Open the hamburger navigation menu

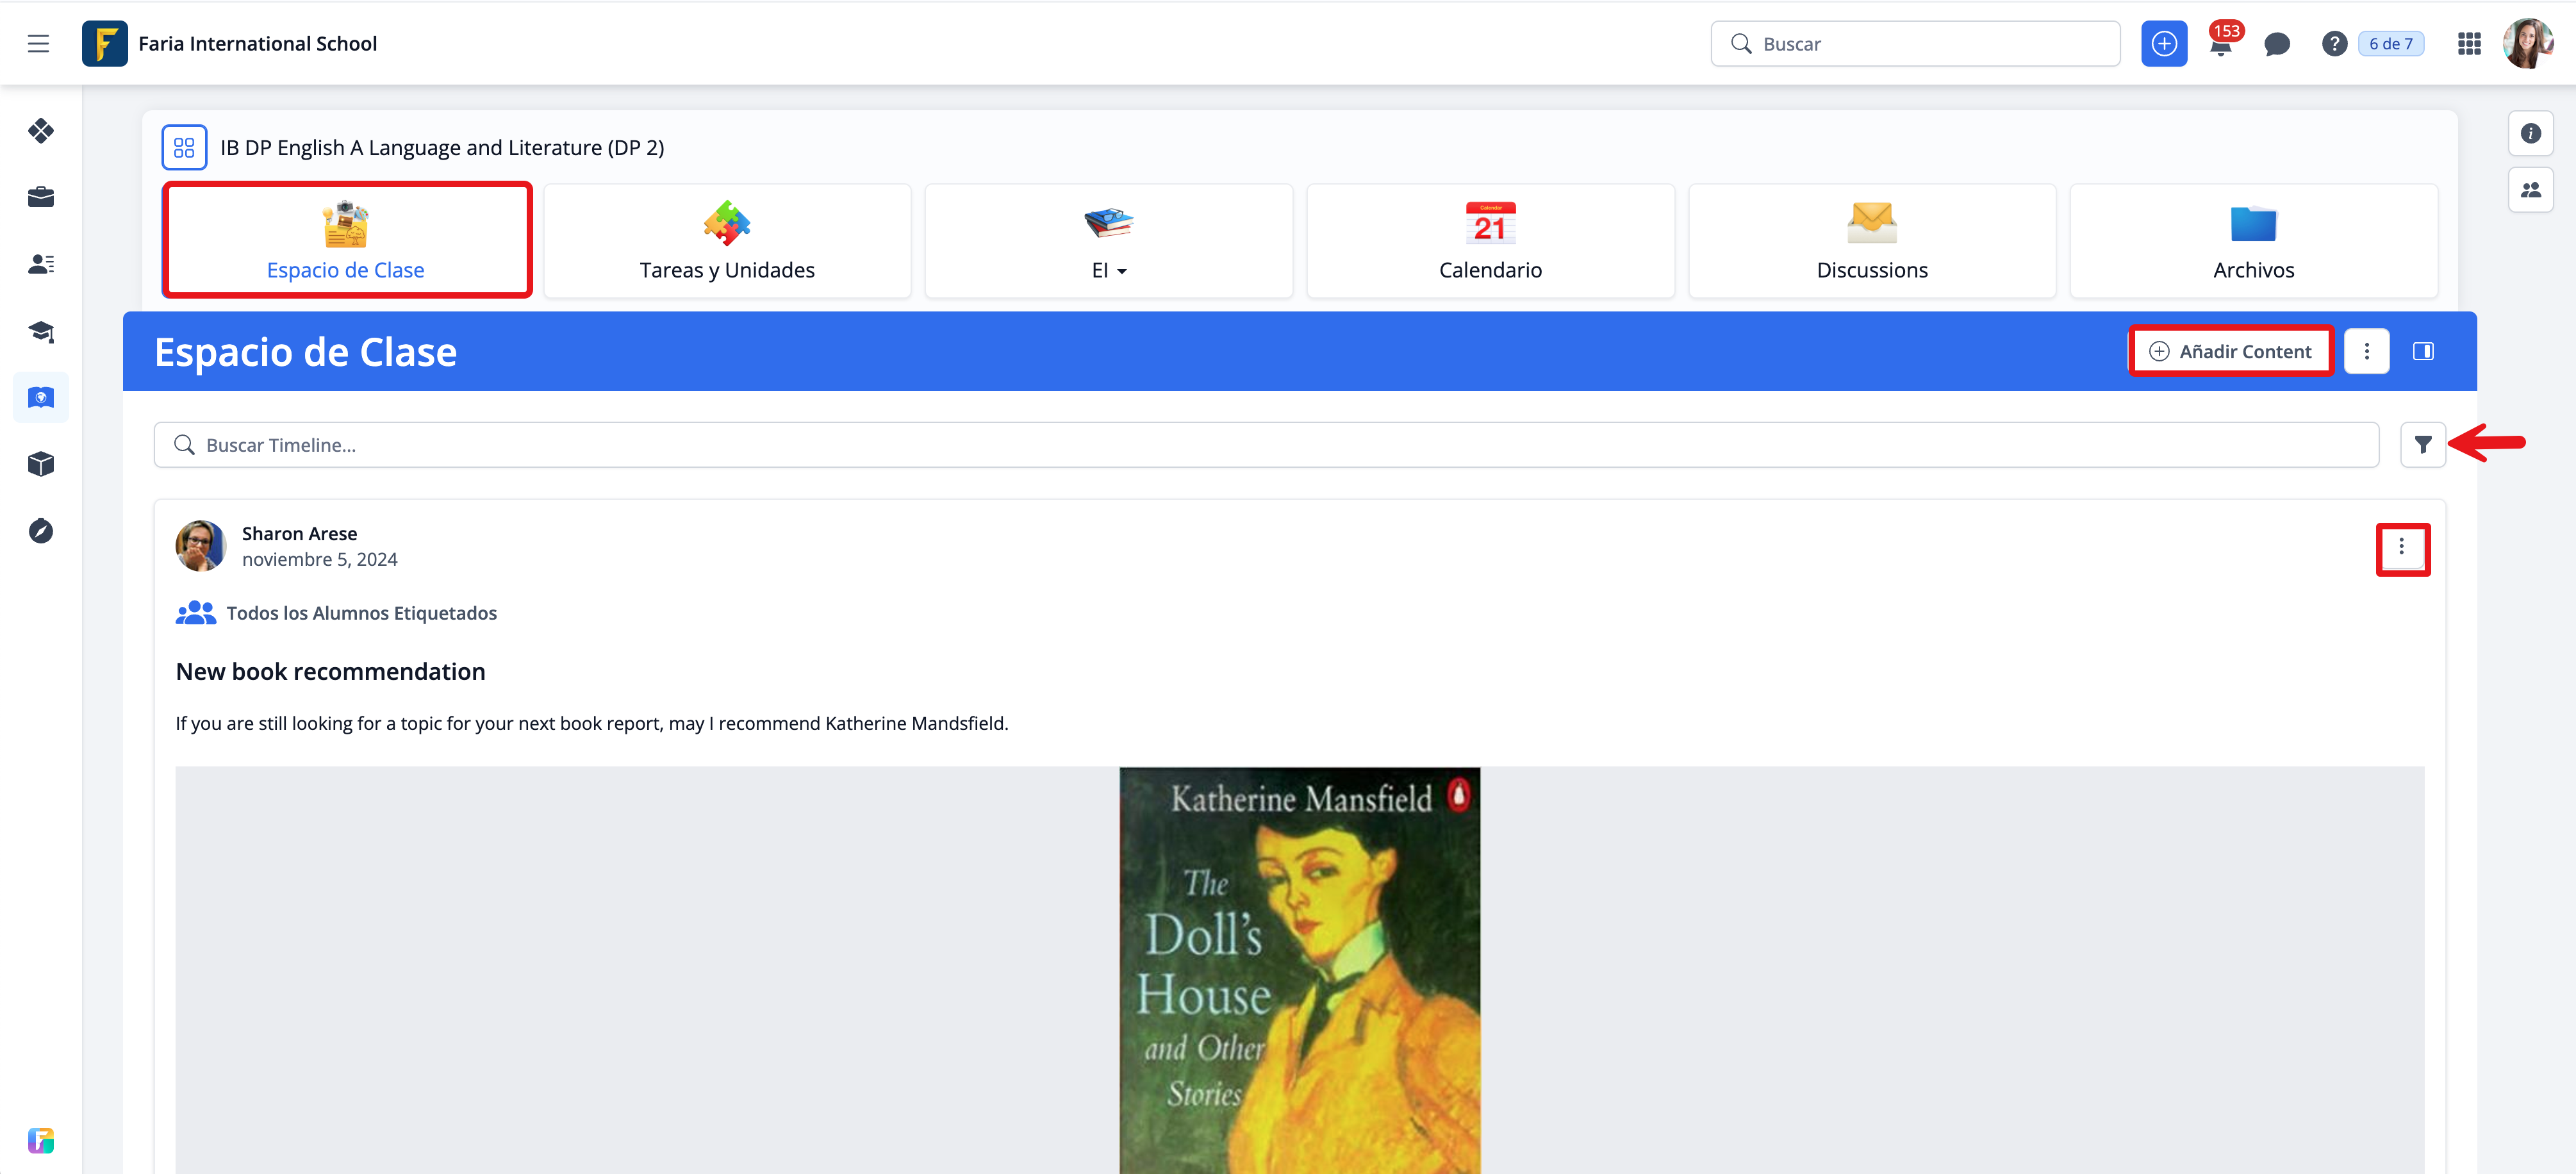pyautogui.click(x=38, y=43)
